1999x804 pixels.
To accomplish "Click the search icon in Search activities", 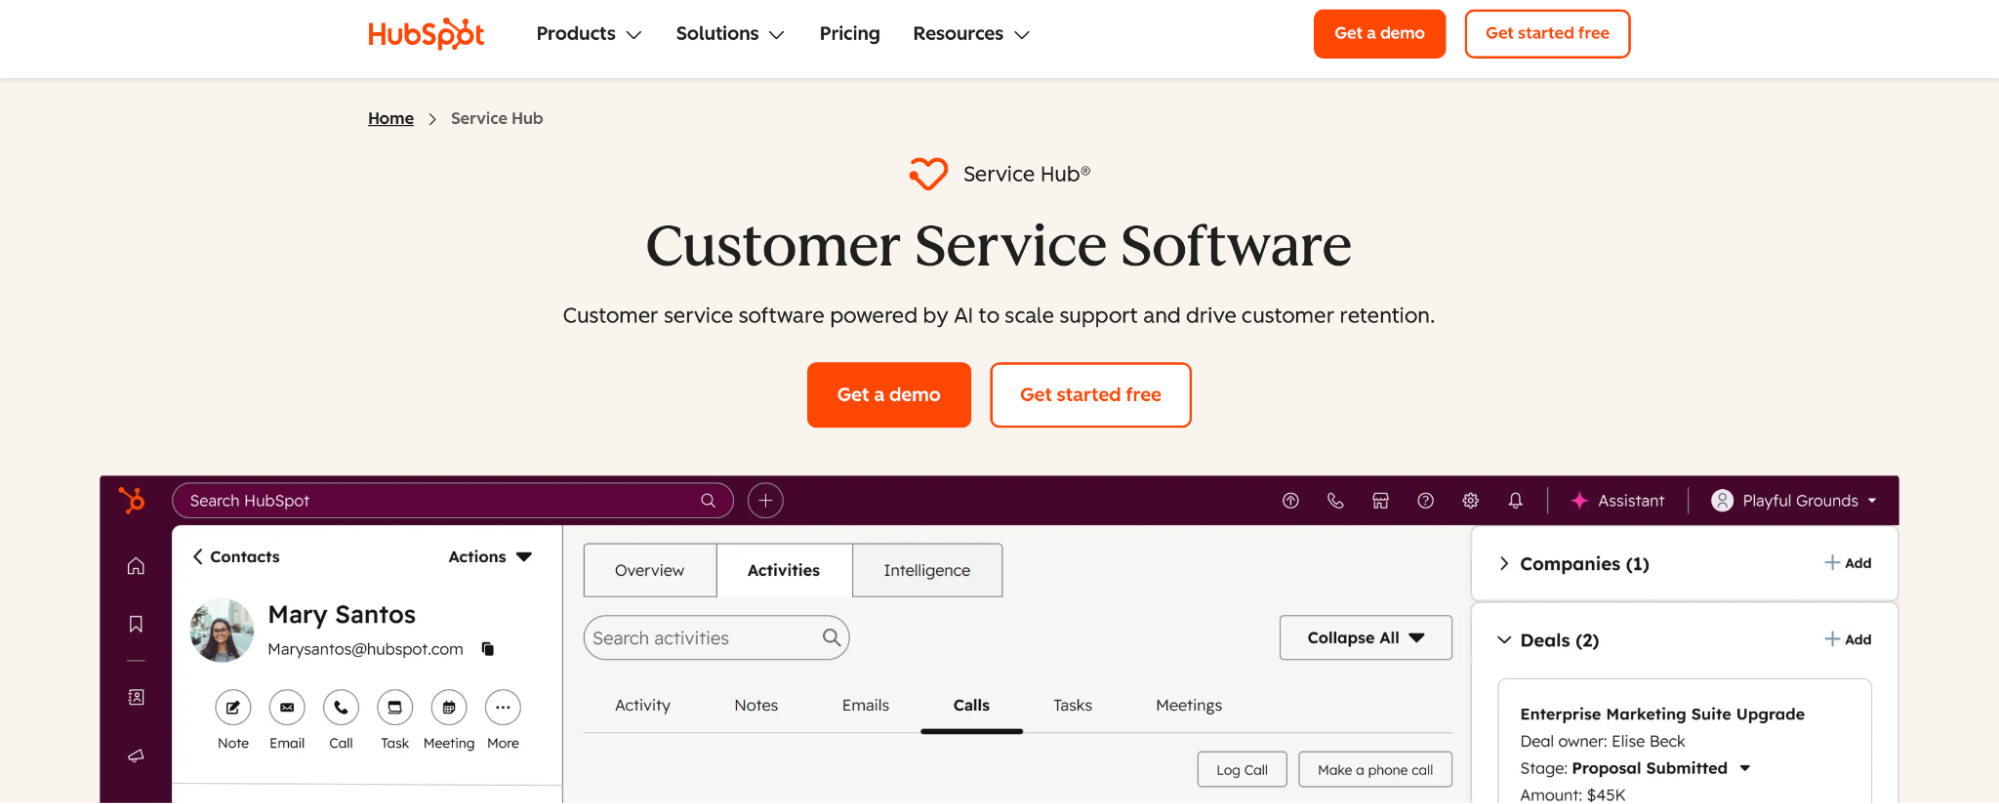I will [832, 637].
